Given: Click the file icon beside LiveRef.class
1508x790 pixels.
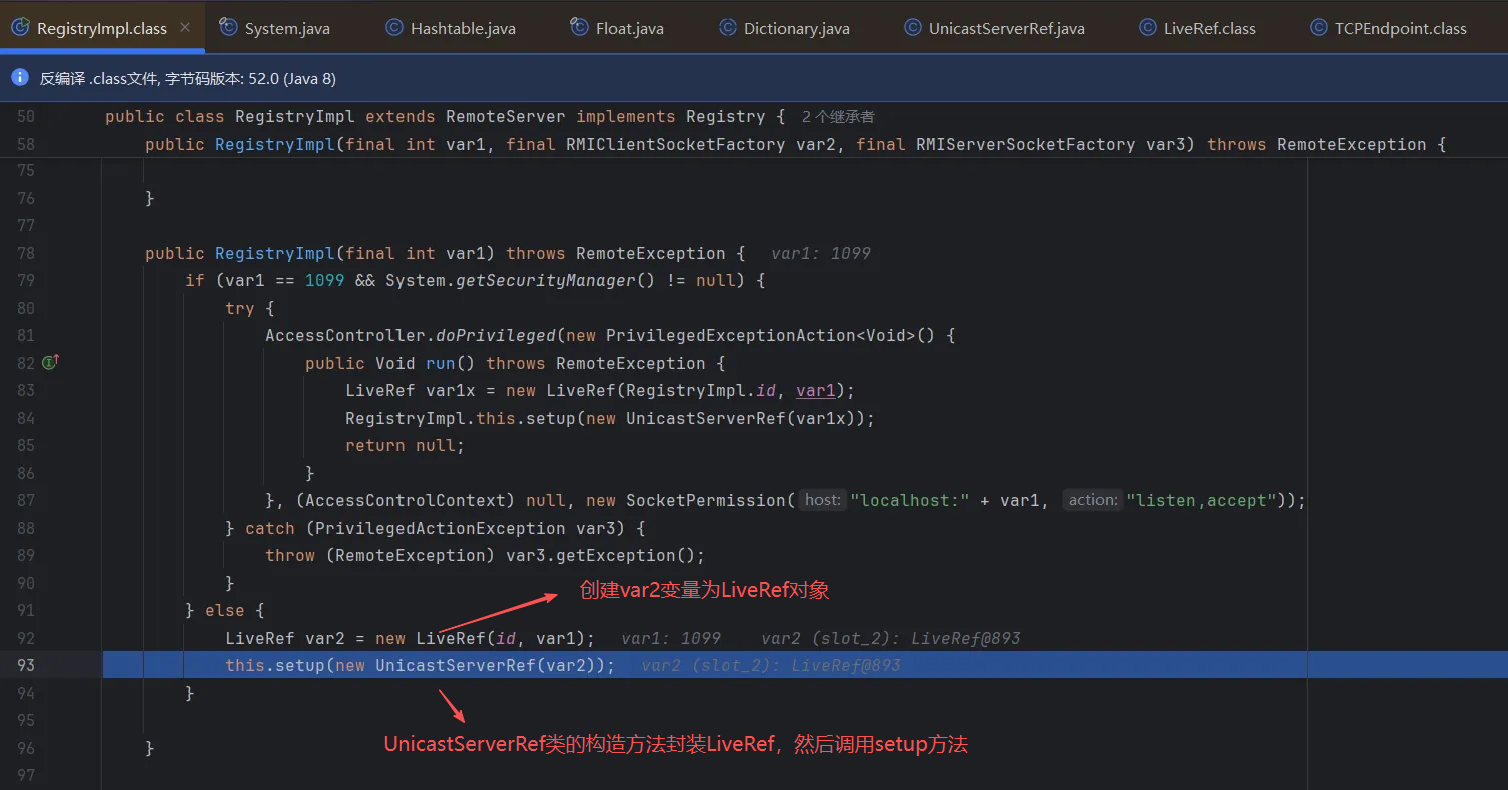Looking at the screenshot, I should (1147, 28).
